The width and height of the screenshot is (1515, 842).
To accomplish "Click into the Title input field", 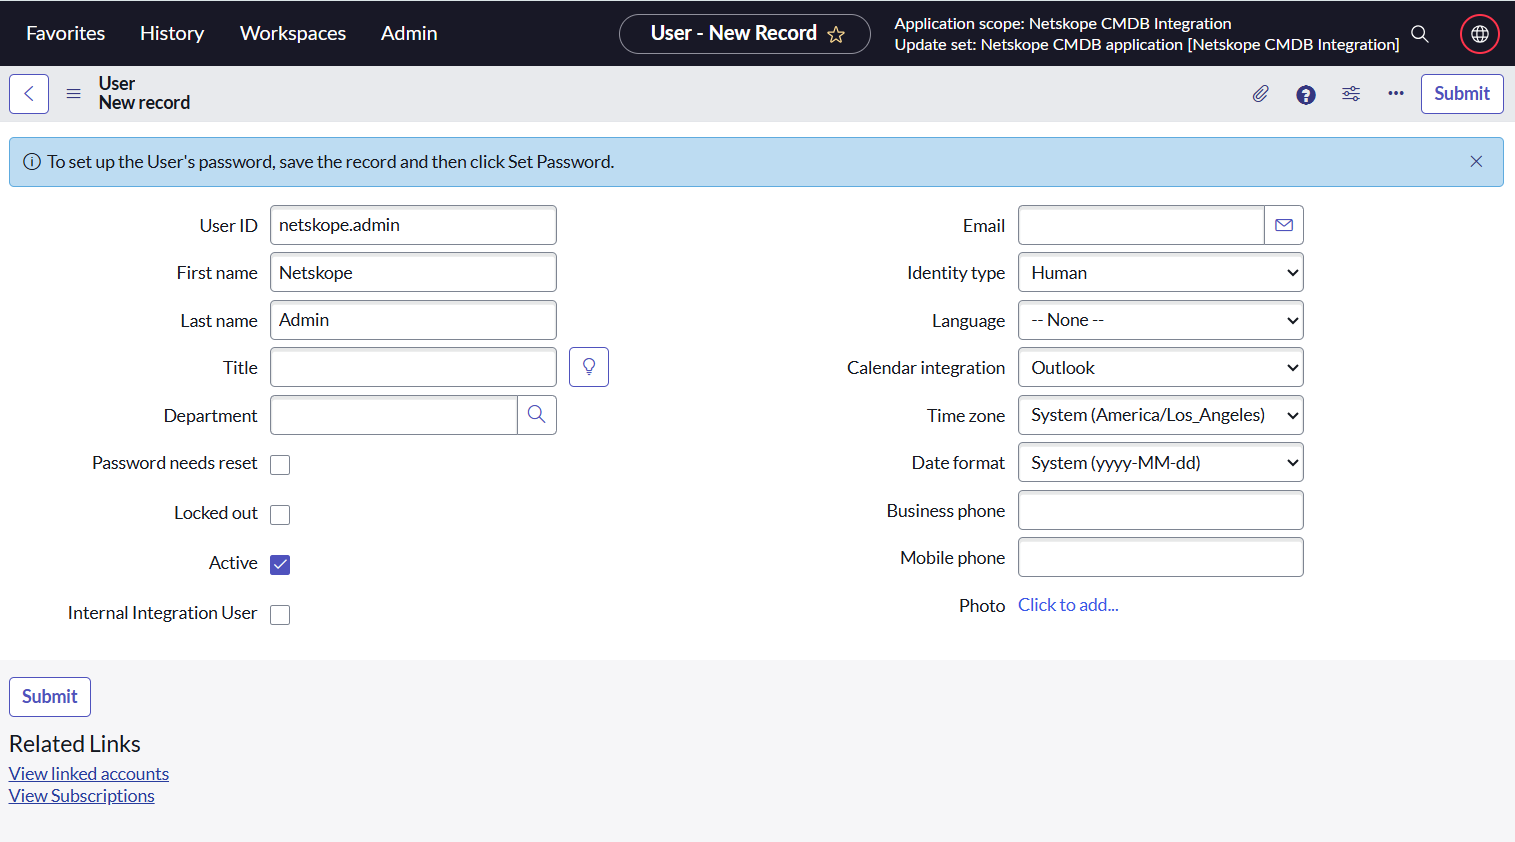I will tap(413, 368).
